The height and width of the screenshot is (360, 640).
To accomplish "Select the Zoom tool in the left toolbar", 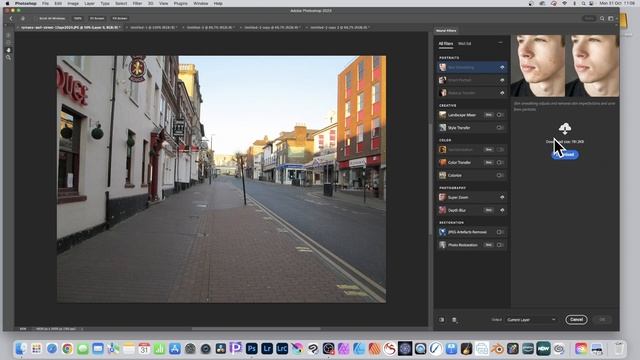I will click(x=8, y=58).
